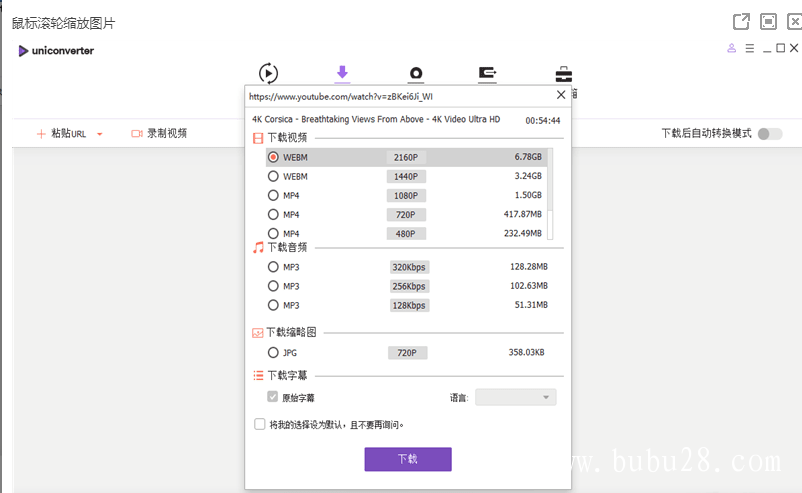
Task: Click the uniconverter logo
Action: pyautogui.click(x=56, y=51)
